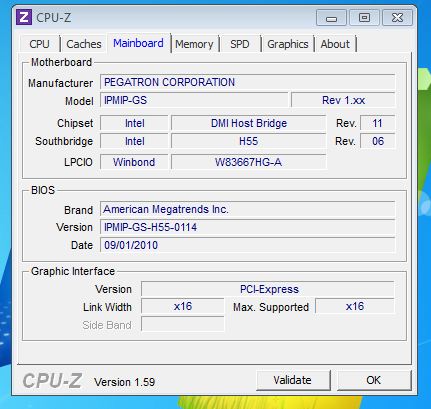The width and height of the screenshot is (431, 409).
Task: Show the Graphics tab
Action: [x=288, y=44]
